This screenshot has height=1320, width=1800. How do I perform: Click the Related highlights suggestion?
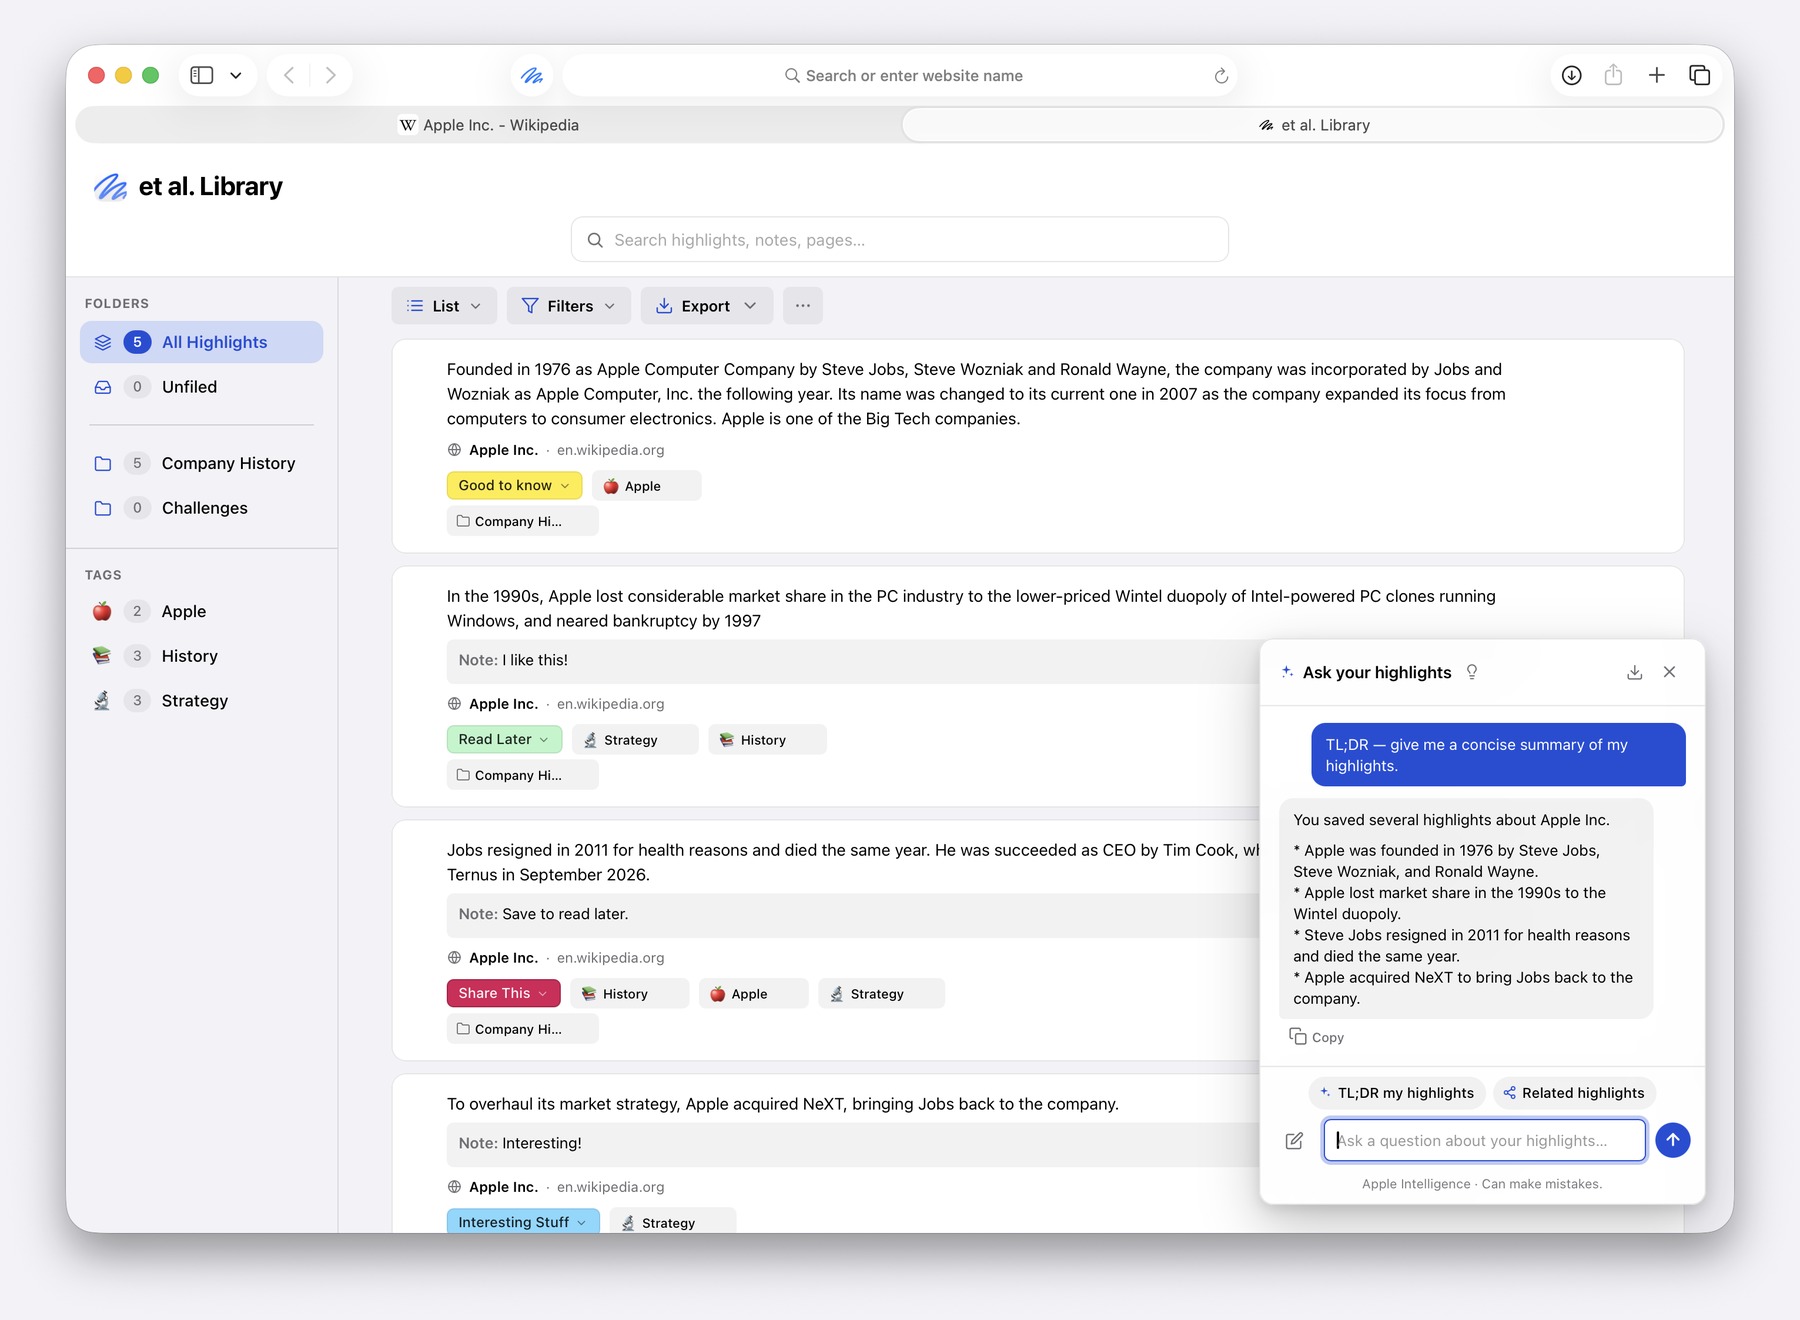1574,1093
